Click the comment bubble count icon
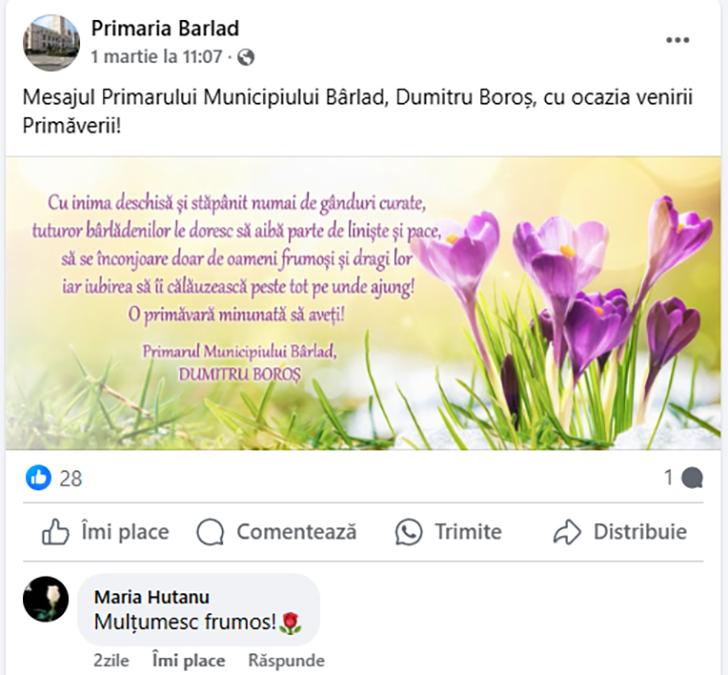 692,478
